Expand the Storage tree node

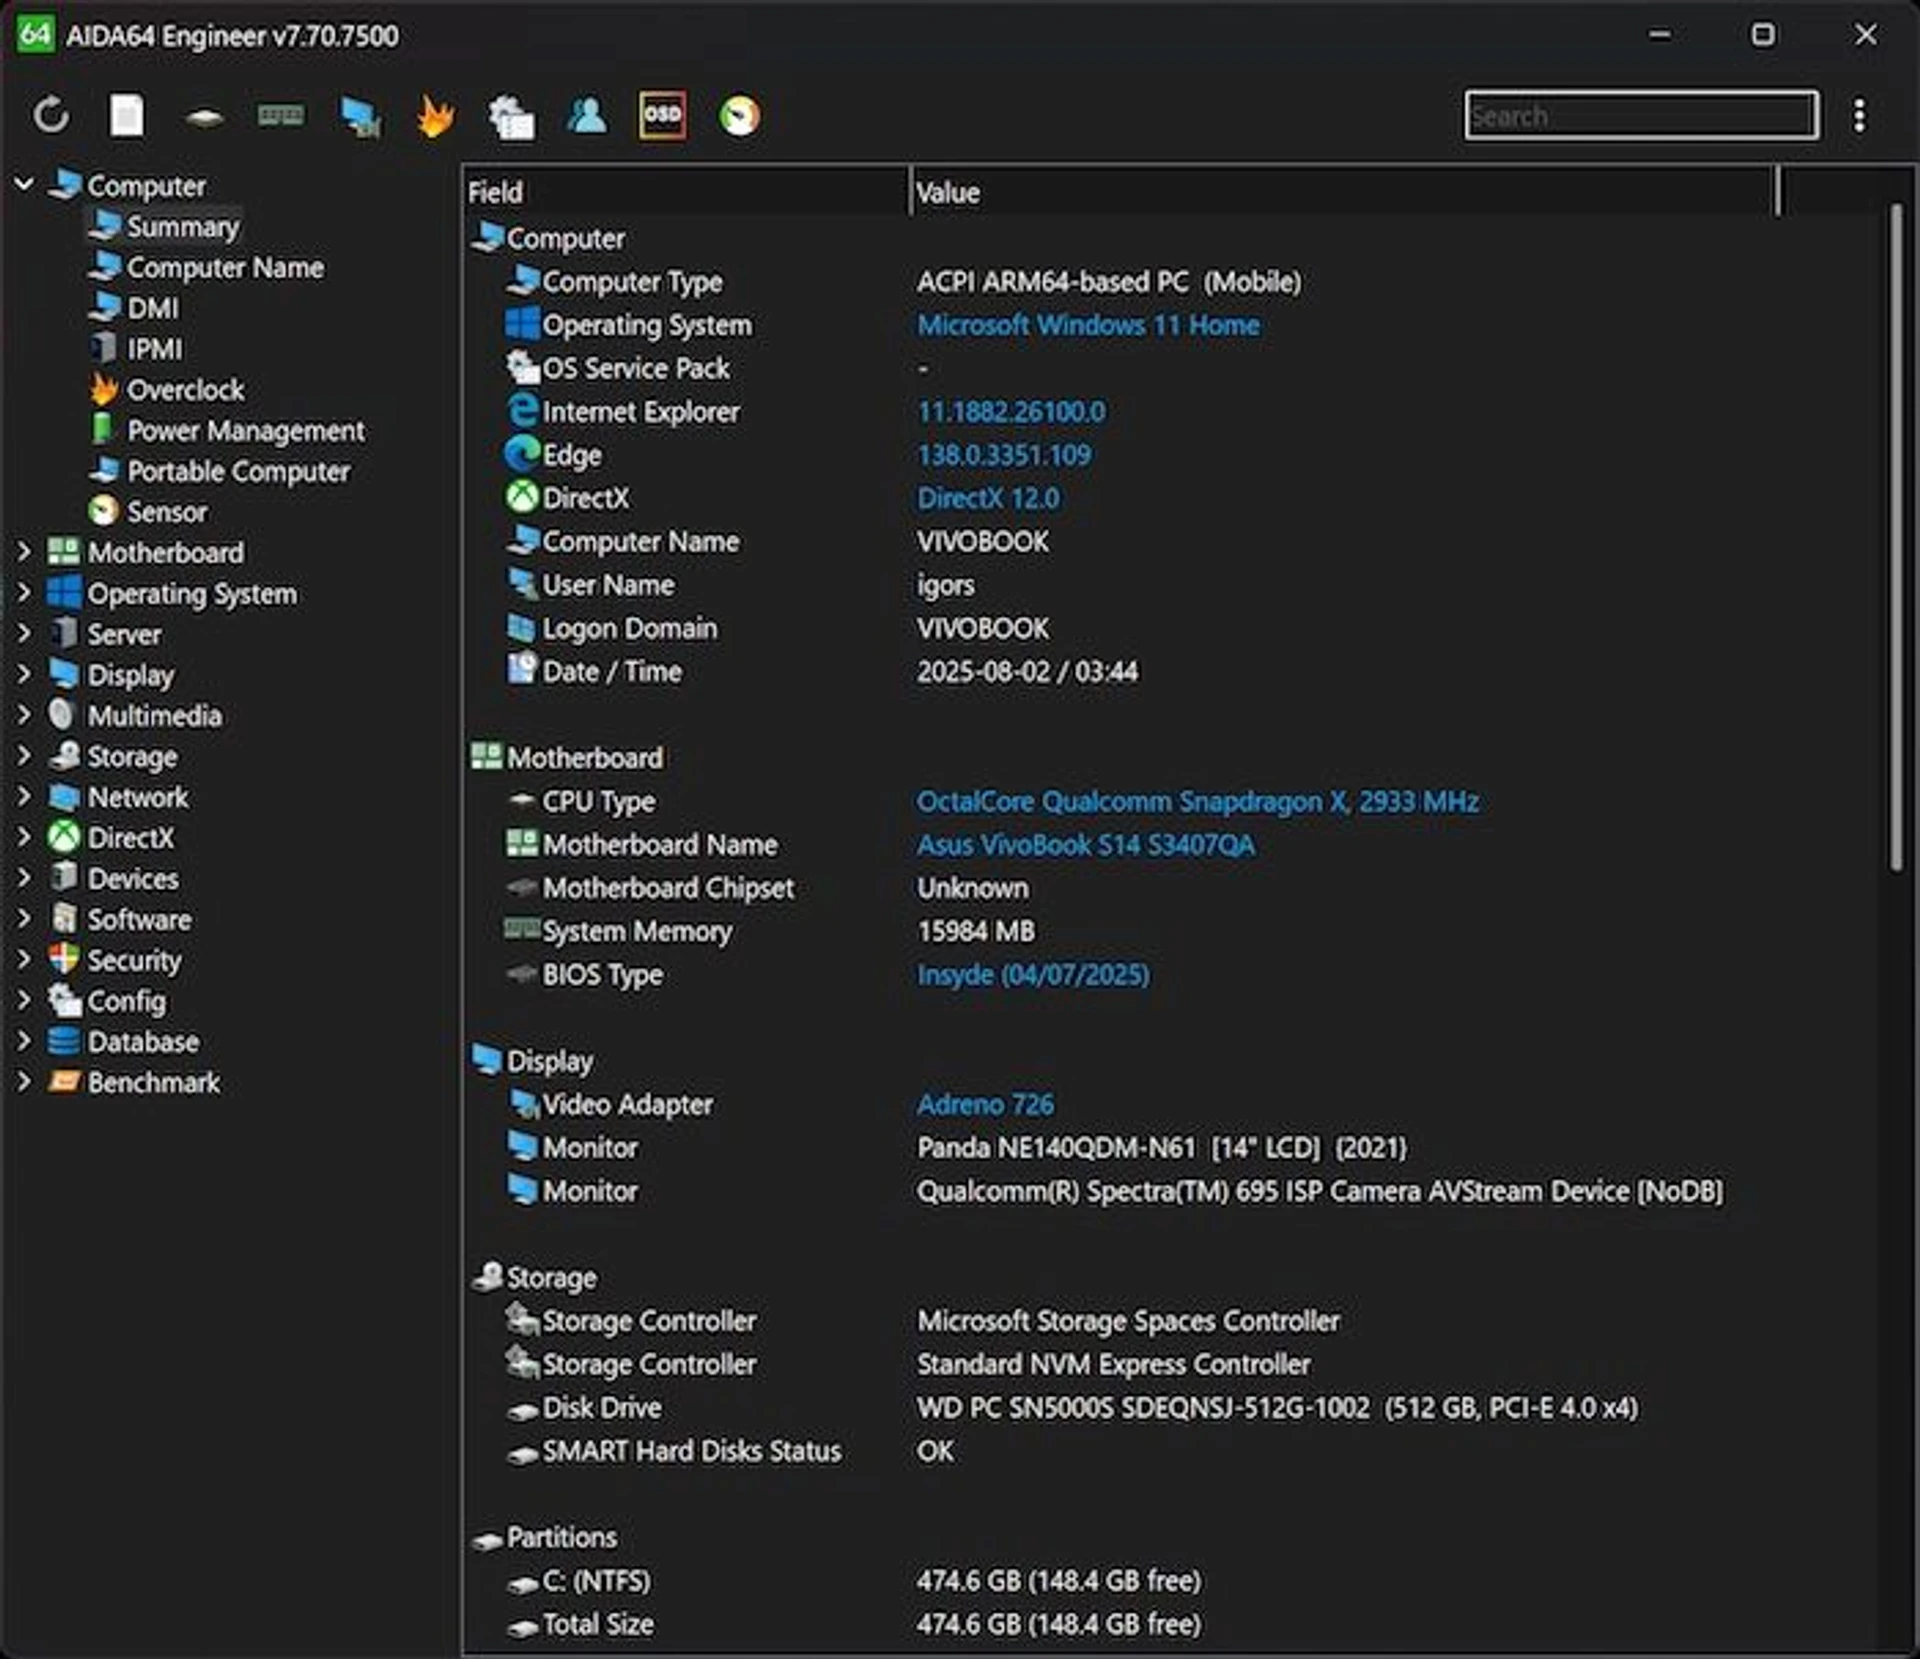point(24,755)
